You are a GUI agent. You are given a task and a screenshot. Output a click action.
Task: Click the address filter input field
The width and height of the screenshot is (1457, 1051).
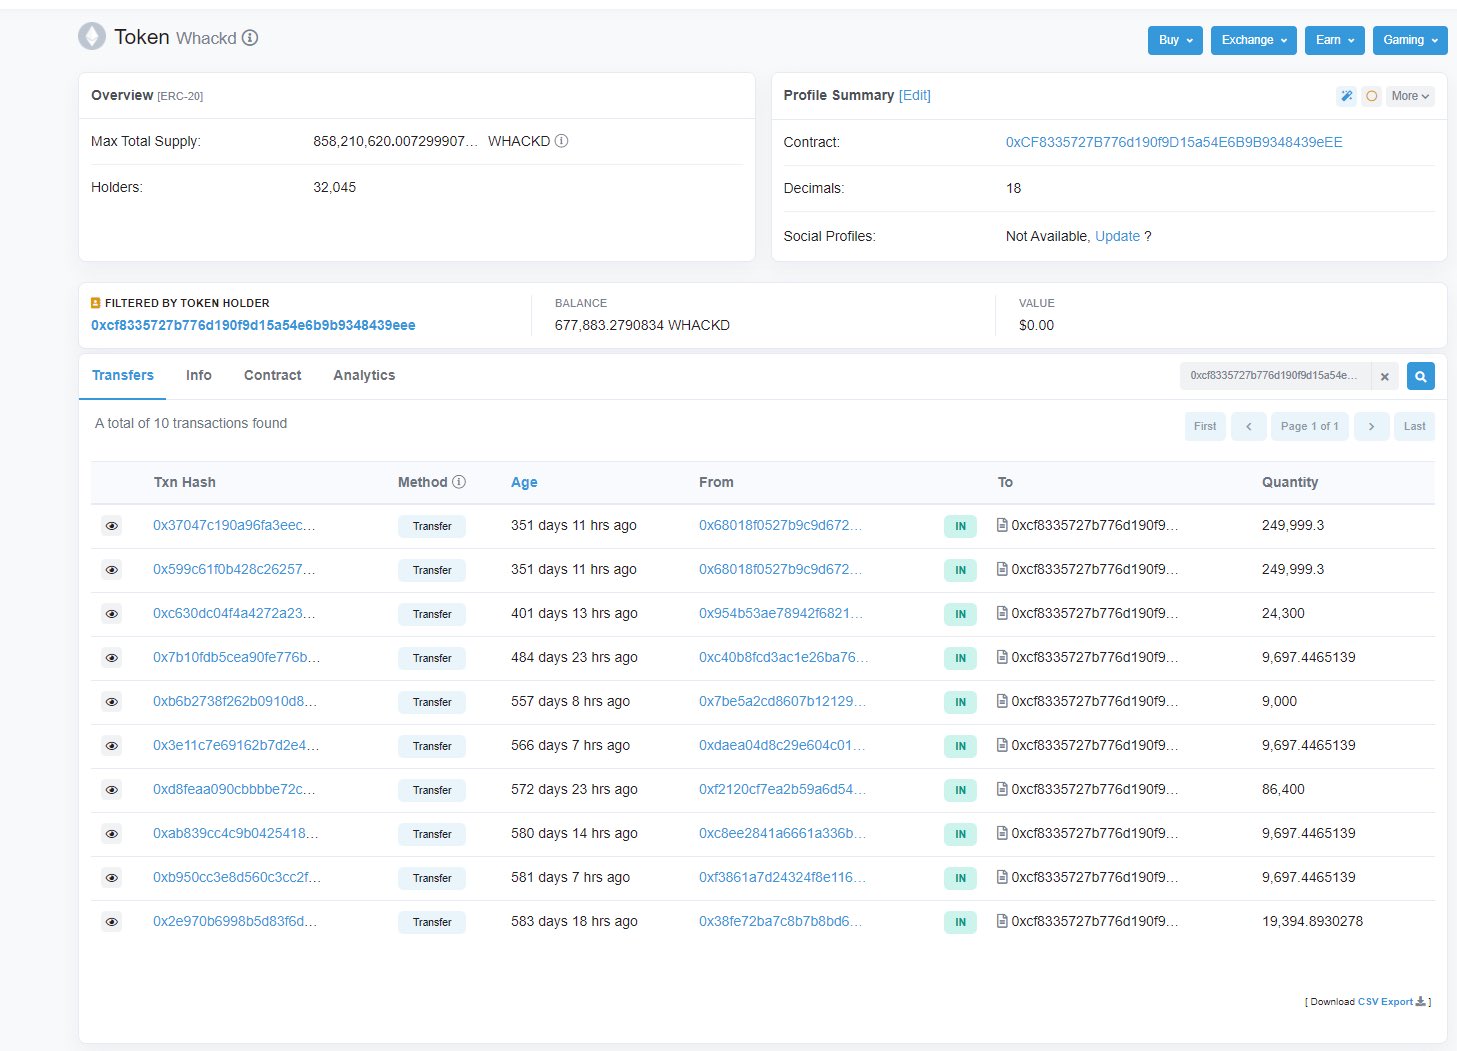pos(1275,376)
